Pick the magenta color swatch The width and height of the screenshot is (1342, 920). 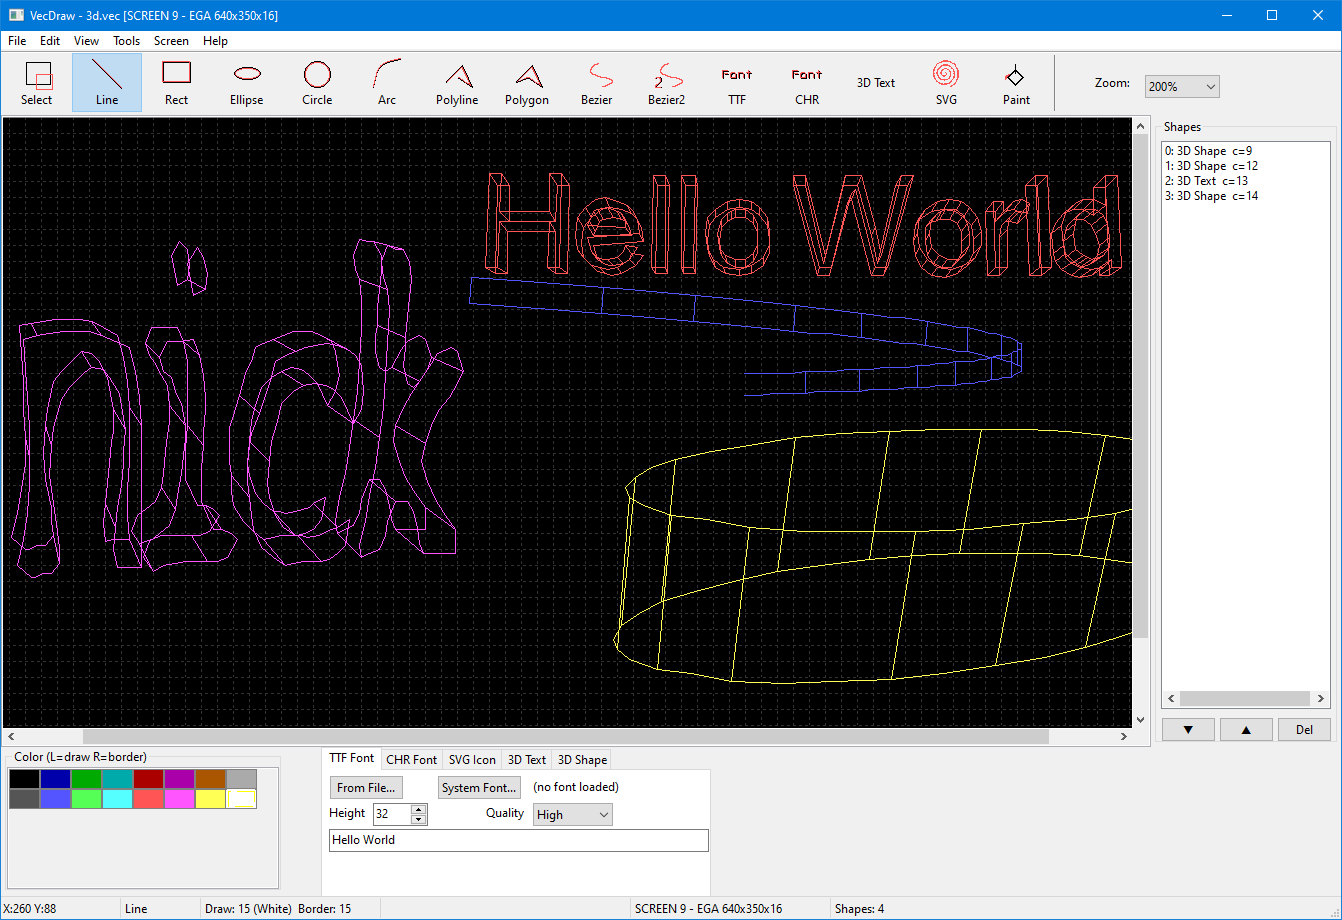click(x=179, y=799)
